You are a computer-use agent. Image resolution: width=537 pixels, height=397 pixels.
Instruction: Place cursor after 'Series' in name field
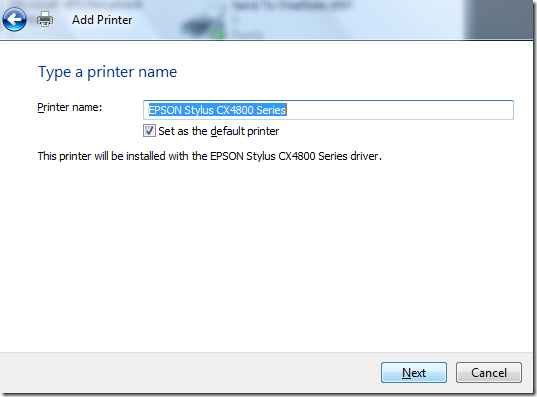(x=287, y=110)
